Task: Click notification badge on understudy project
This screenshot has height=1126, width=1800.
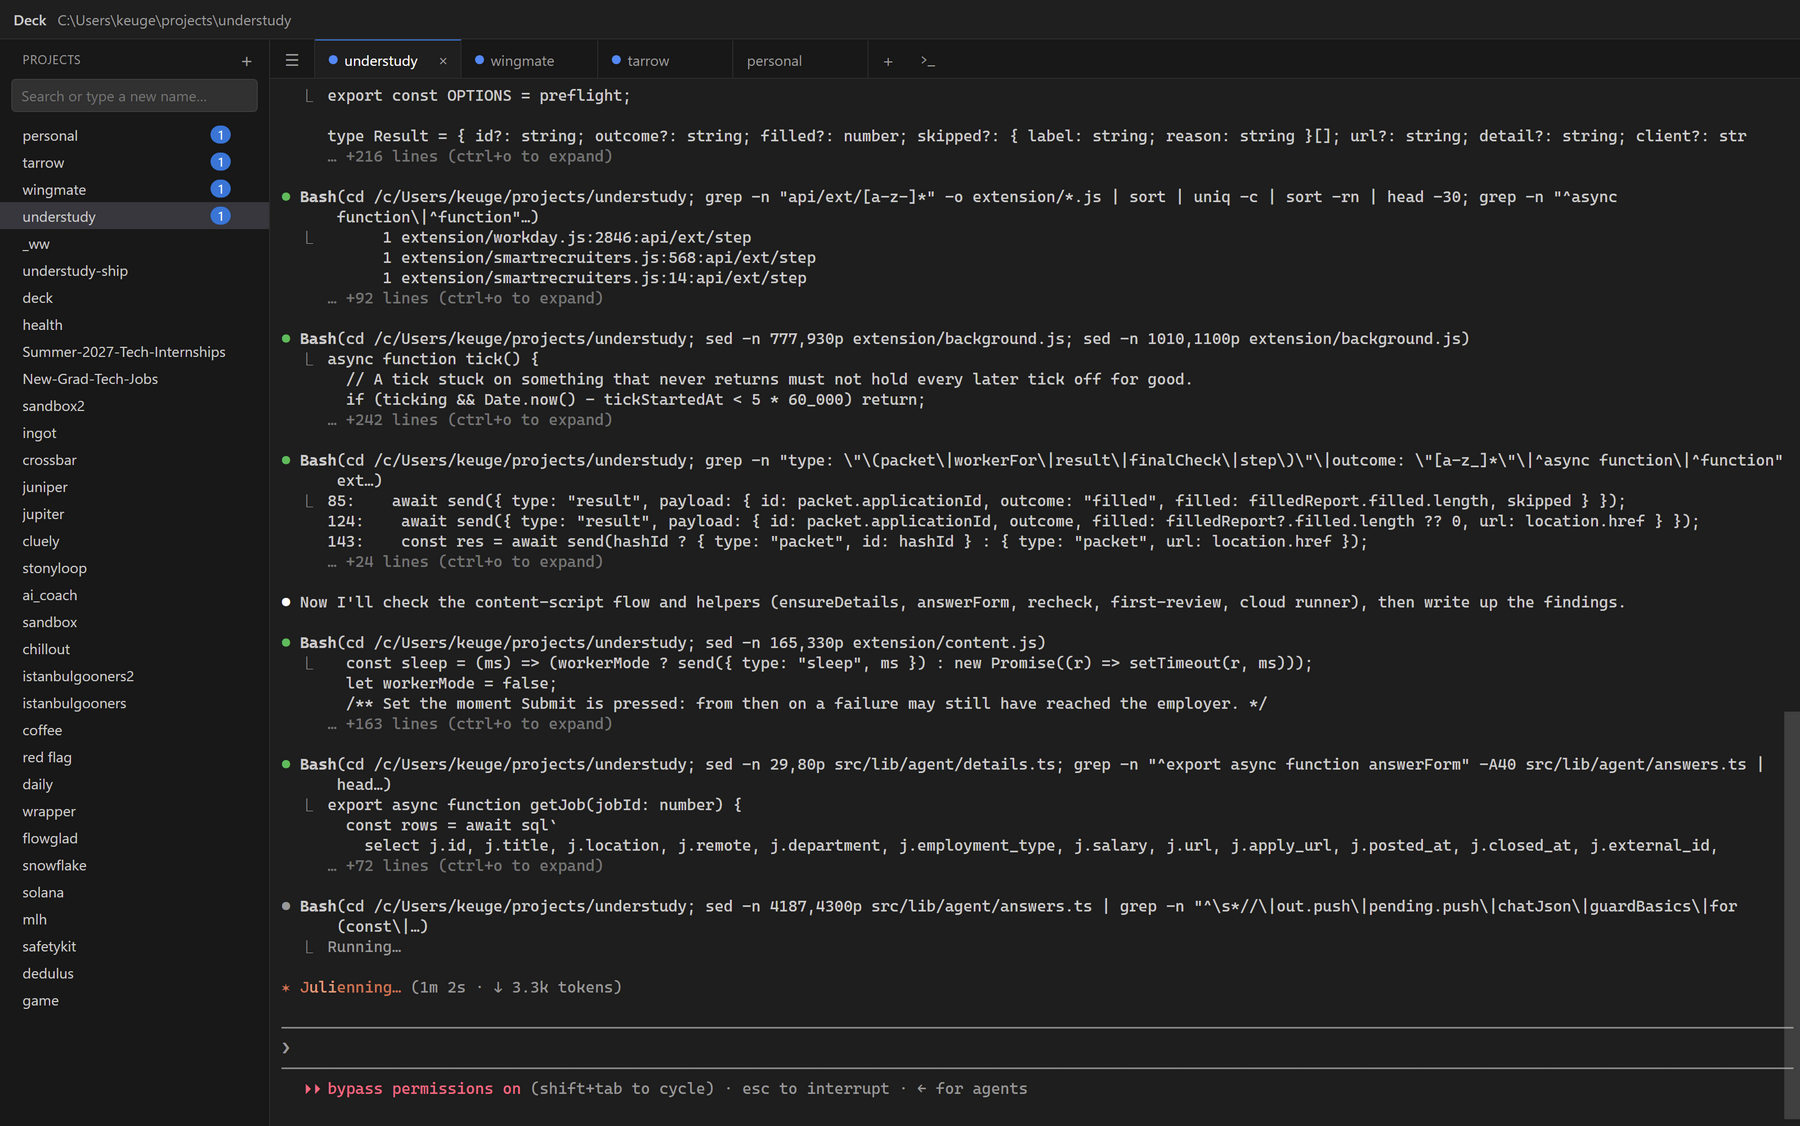Action: (x=221, y=216)
